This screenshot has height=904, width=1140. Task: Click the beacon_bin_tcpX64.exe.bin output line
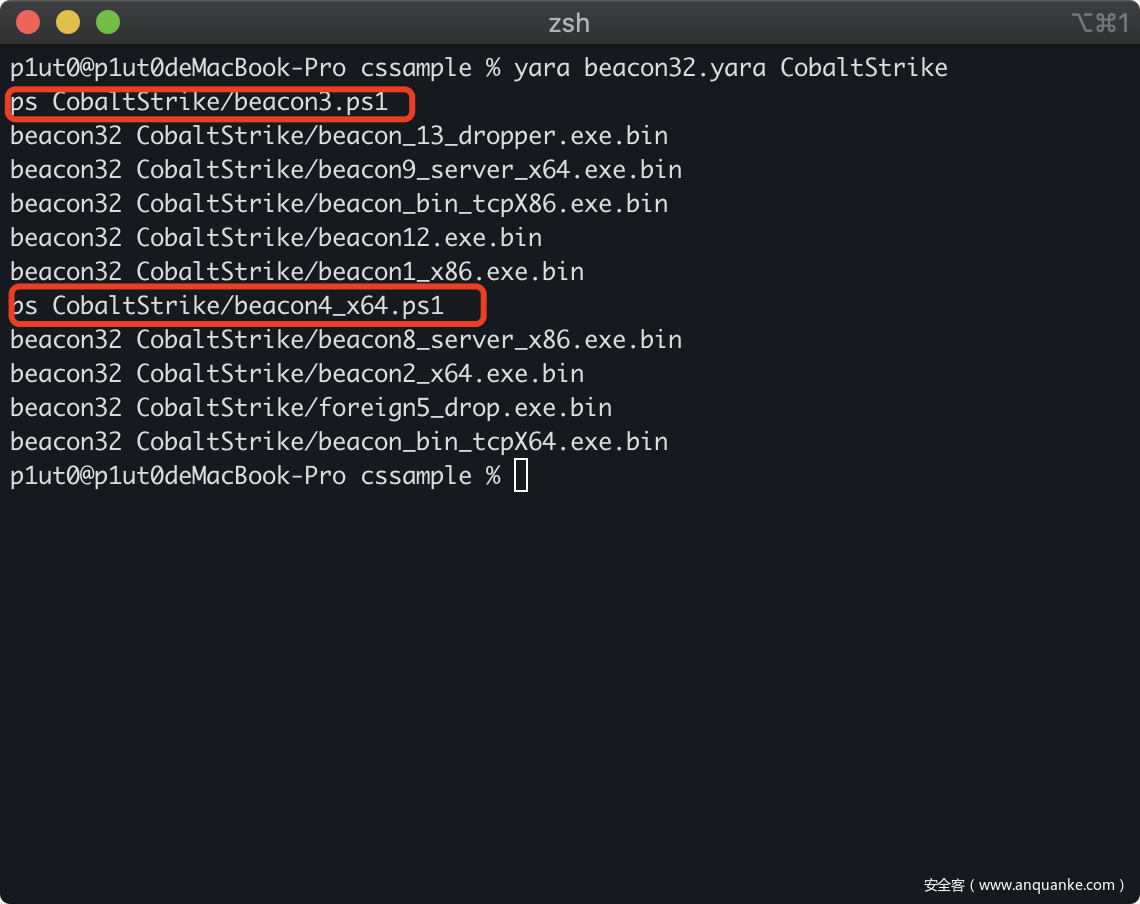pos(339,442)
